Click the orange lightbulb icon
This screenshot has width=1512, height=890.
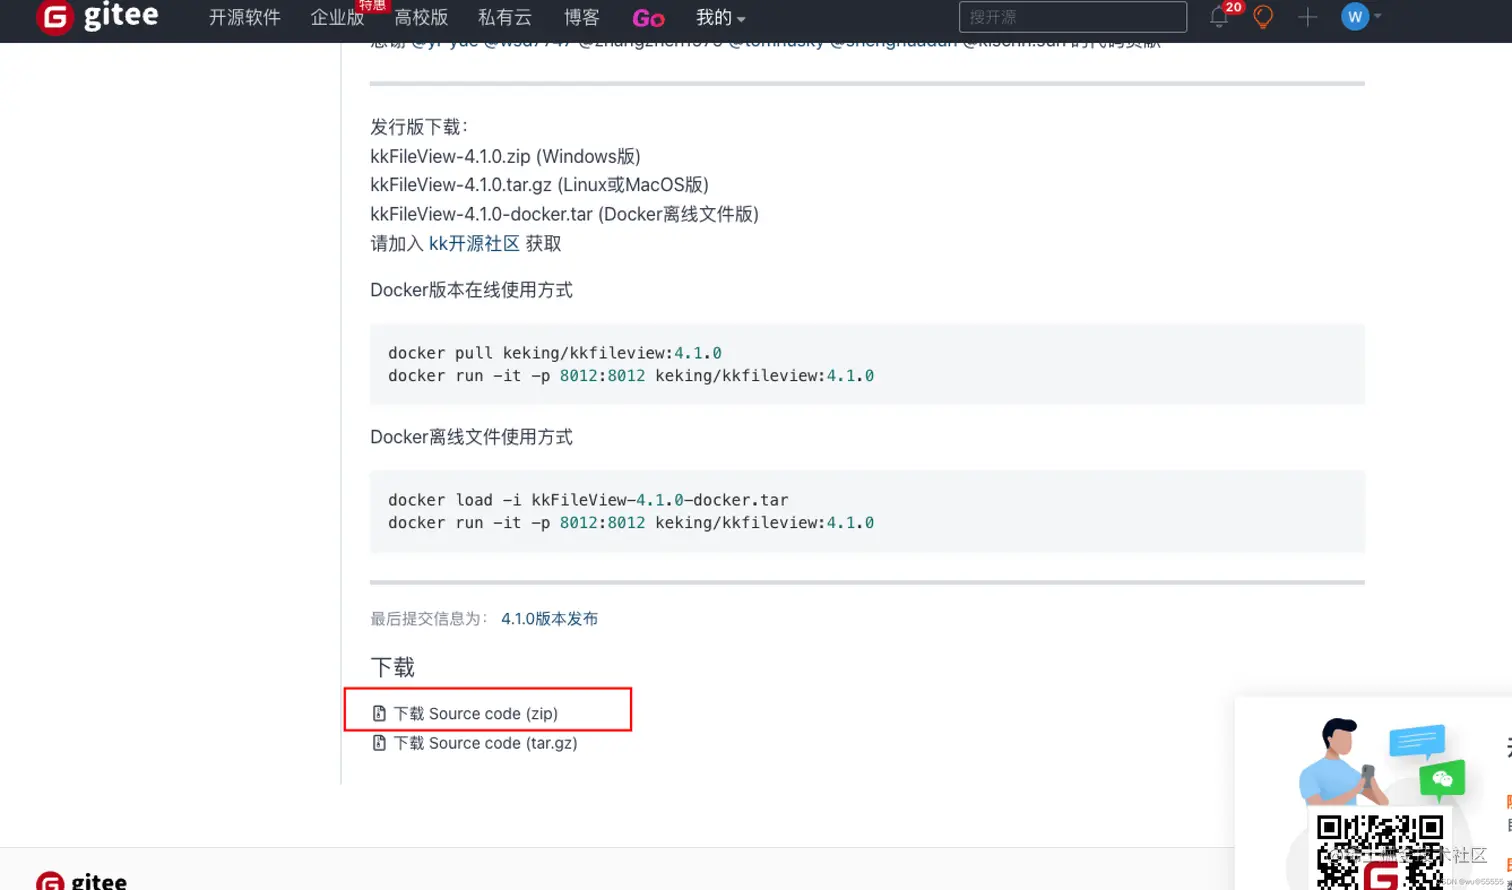(x=1263, y=17)
